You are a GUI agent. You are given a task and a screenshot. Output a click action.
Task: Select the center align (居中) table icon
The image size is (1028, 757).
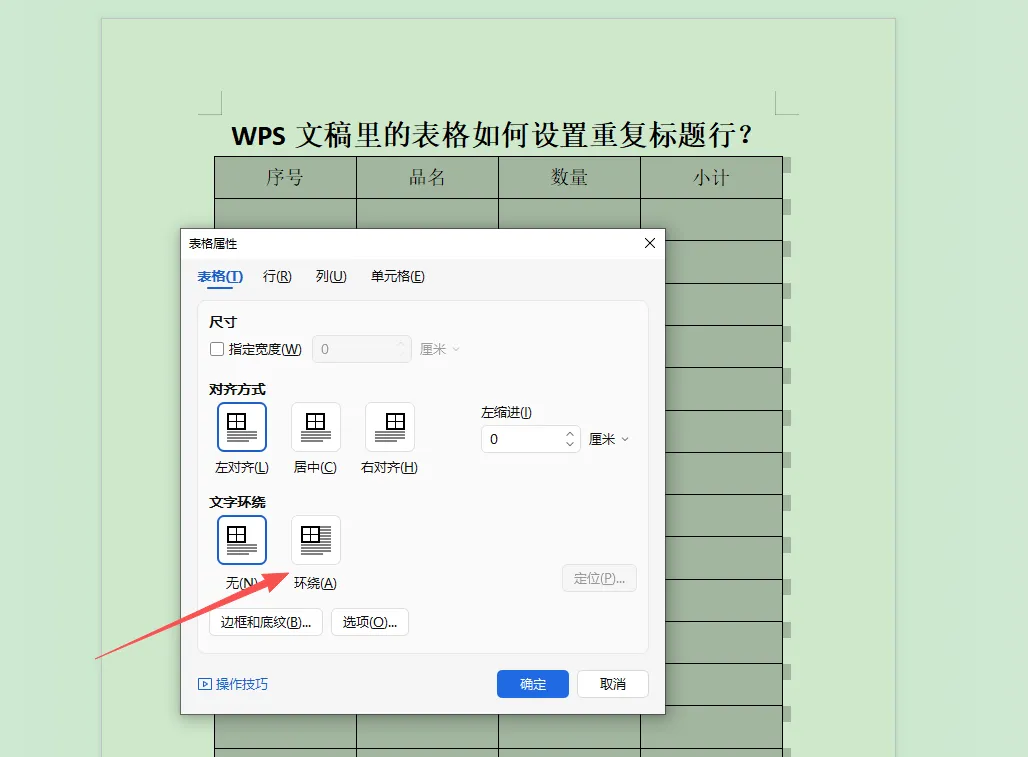315,427
